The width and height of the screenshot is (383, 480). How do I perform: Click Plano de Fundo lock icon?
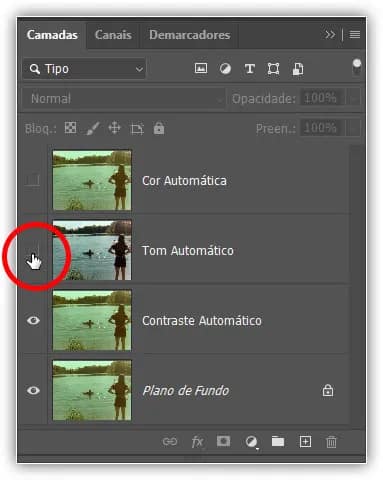click(328, 390)
